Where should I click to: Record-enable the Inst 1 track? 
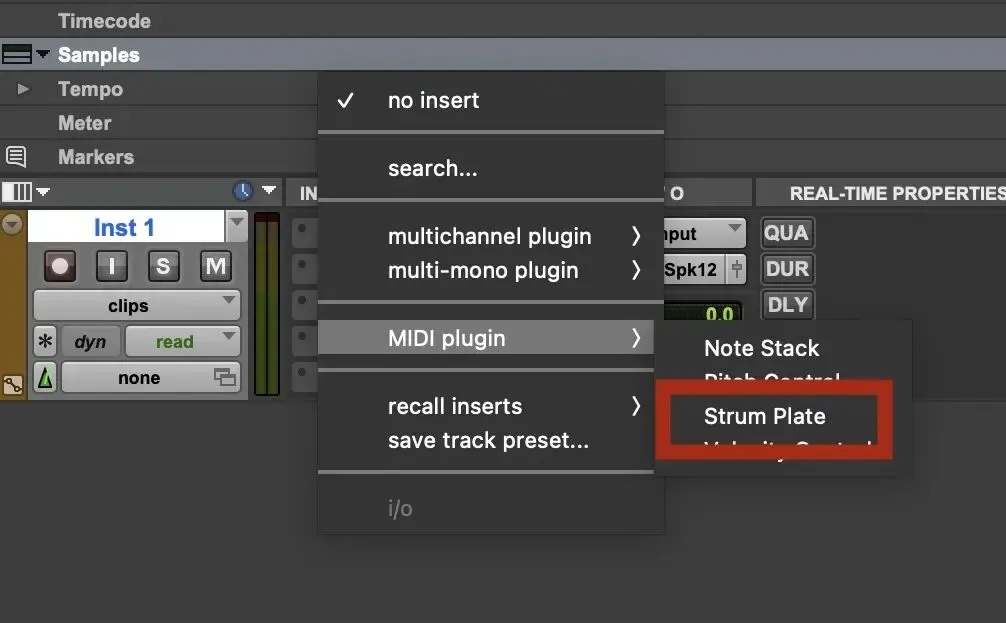tap(60, 266)
